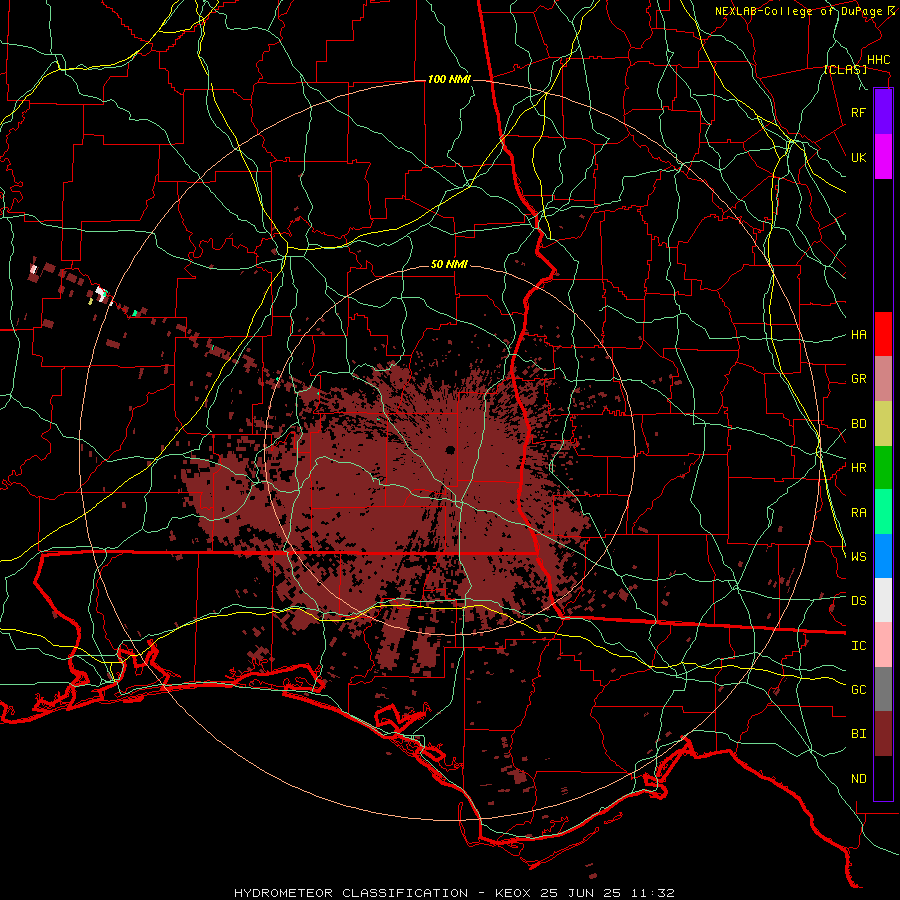Click the HA red legend swatch
900x900 pixels.
click(883, 334)
